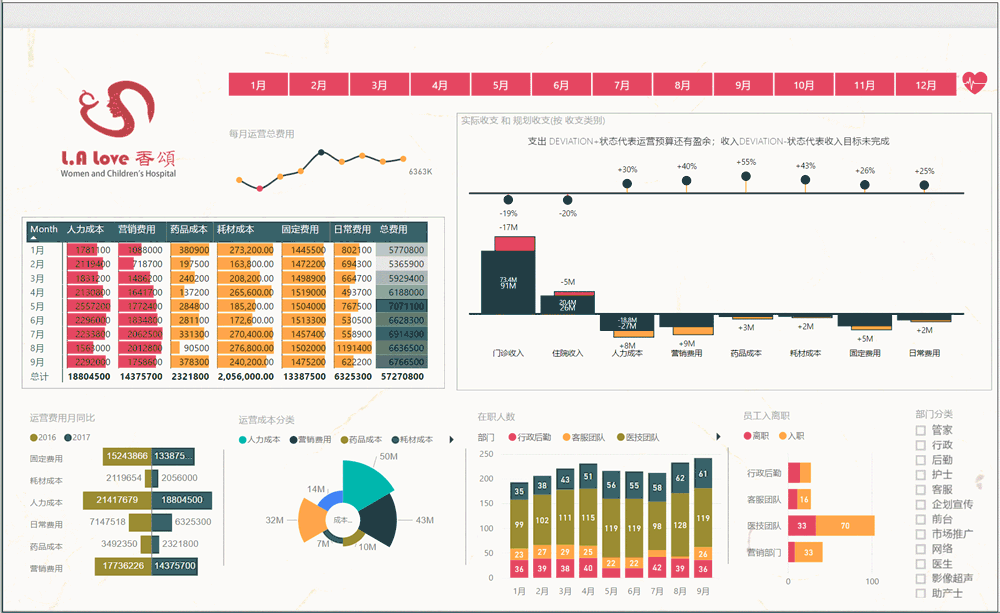1000x613 pixels.
Task: Check the 企划宣传 department checkbox
Action: point(920,504)
